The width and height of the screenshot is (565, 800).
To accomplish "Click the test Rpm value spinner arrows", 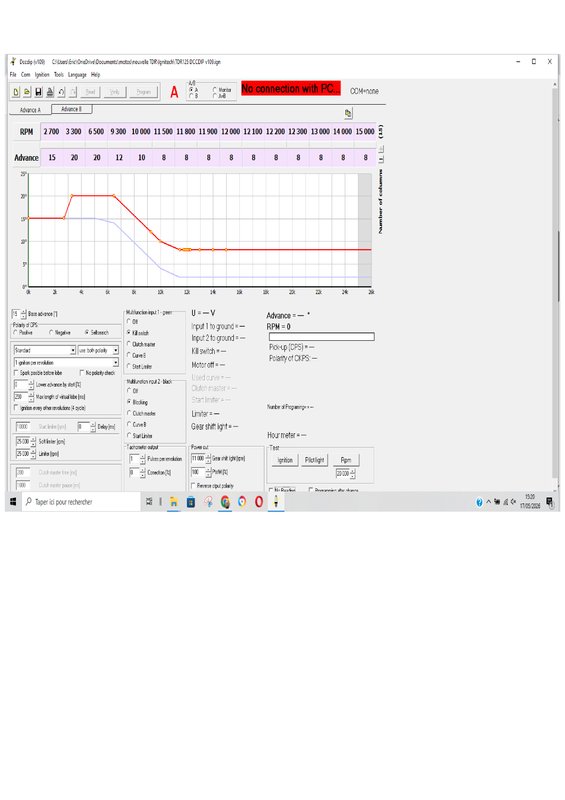I will point(353,474).
